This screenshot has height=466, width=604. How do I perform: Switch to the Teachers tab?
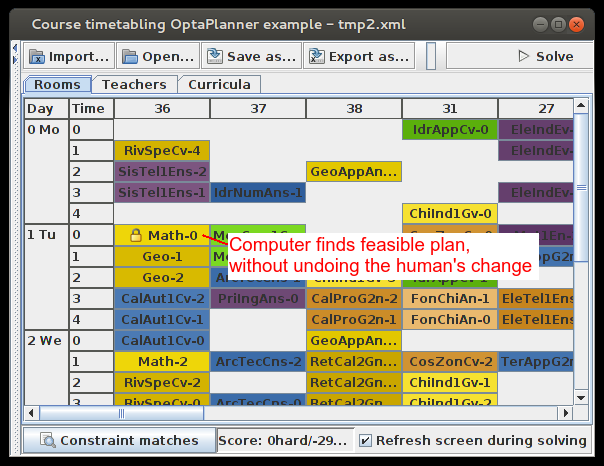[x=134, y=85]
